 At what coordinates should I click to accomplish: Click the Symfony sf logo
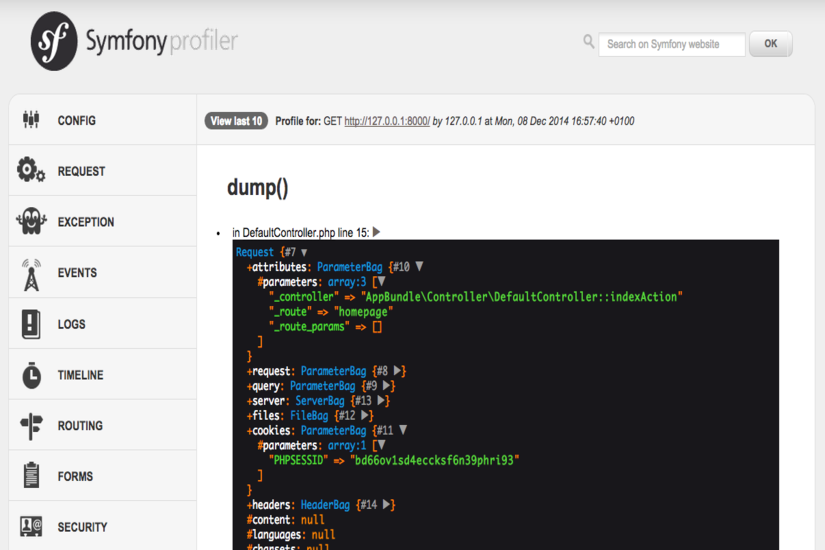pos(54,41)
